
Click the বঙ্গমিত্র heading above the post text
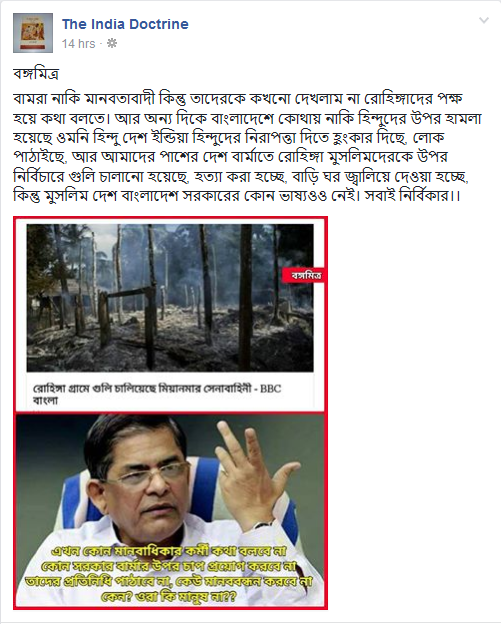pyautogui.click(x=36, y=74)
